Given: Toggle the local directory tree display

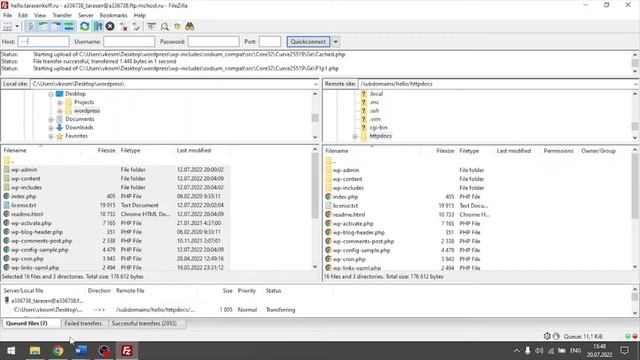Looking at the screenshot, I should [43, 27].
